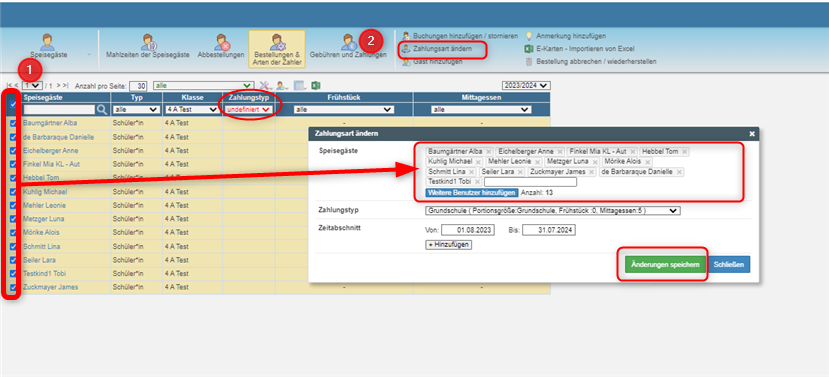Open Zahlungstyp Grundschule dropdown in dialog

(x=552, y=210)
